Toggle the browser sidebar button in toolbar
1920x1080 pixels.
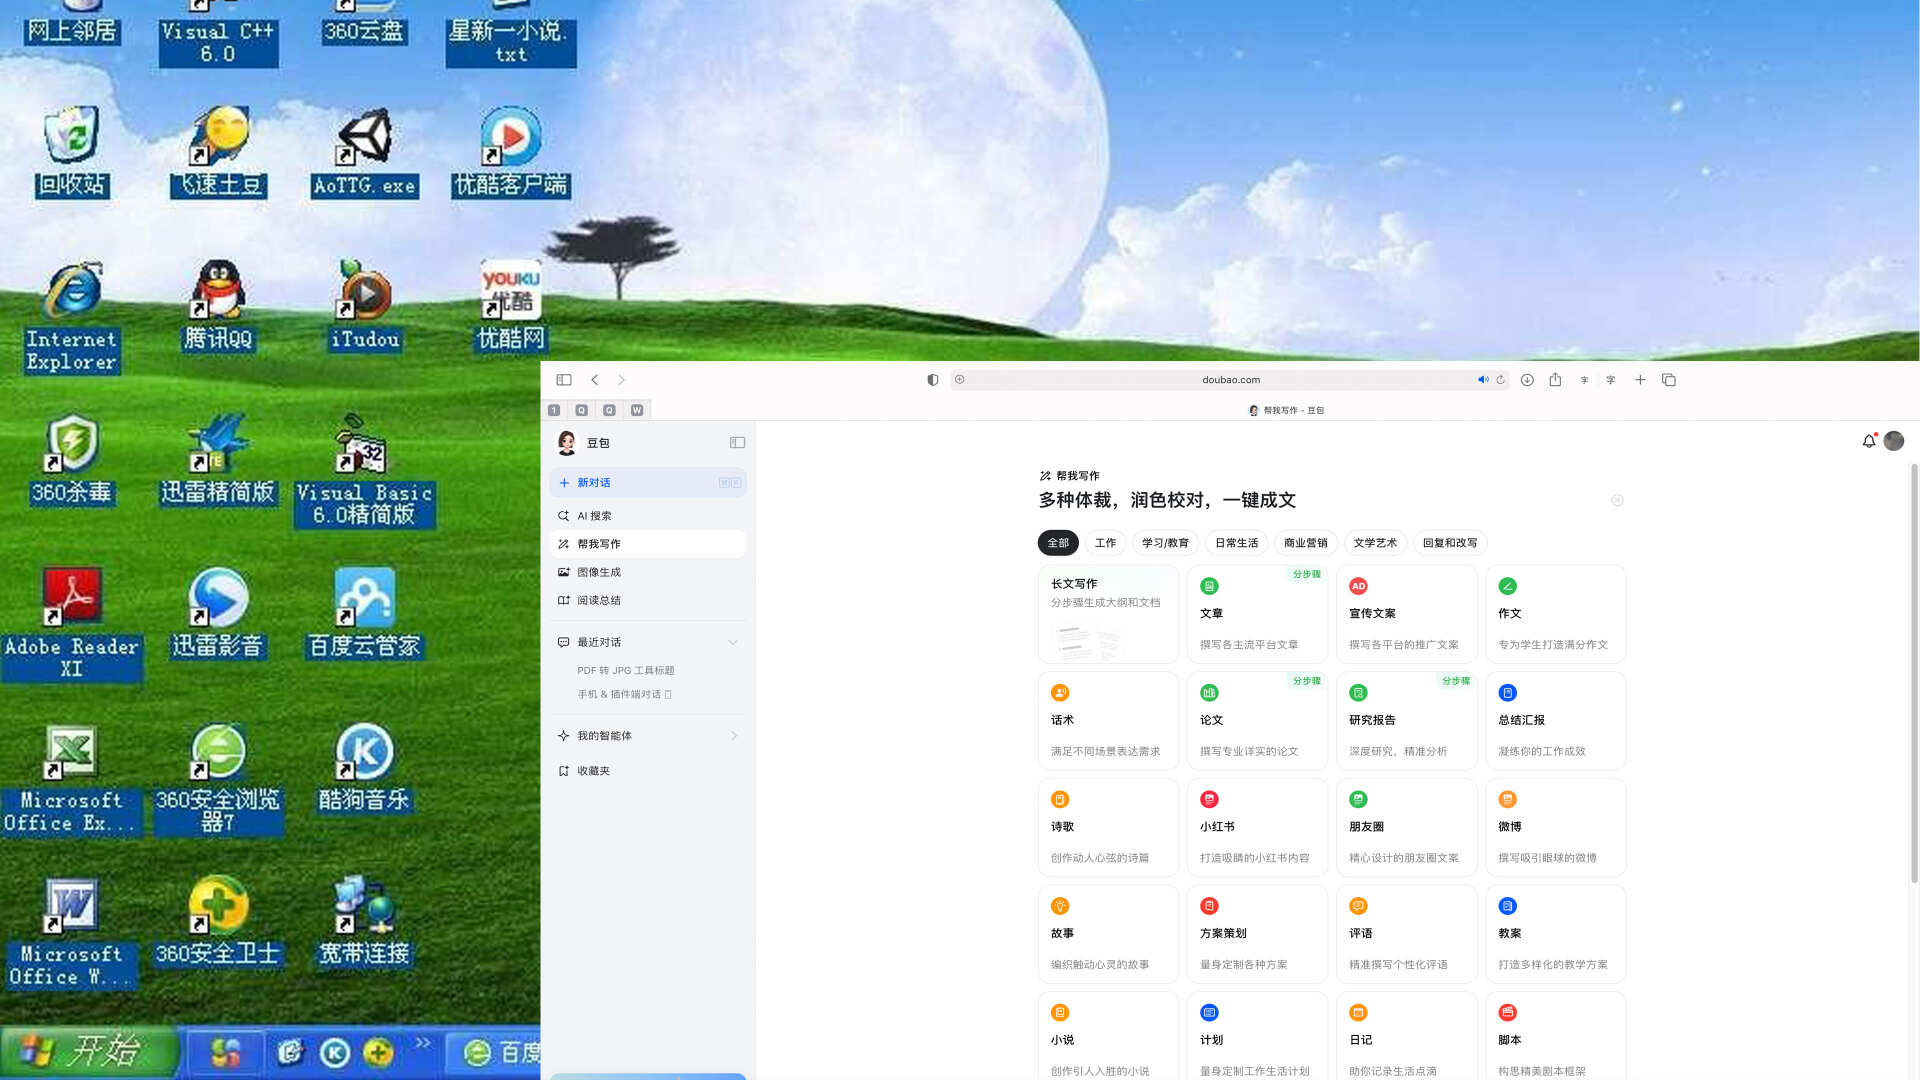(x=564, y=380)
